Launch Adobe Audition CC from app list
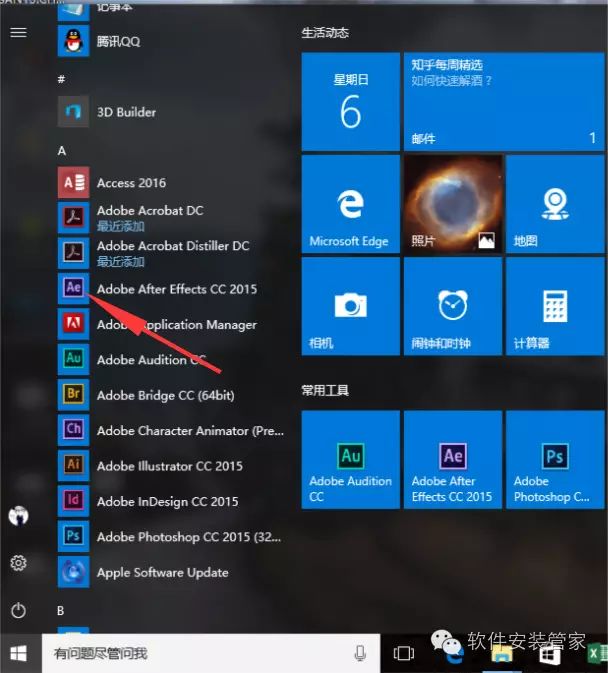This screenshot has height=673, width=608. 150,360
